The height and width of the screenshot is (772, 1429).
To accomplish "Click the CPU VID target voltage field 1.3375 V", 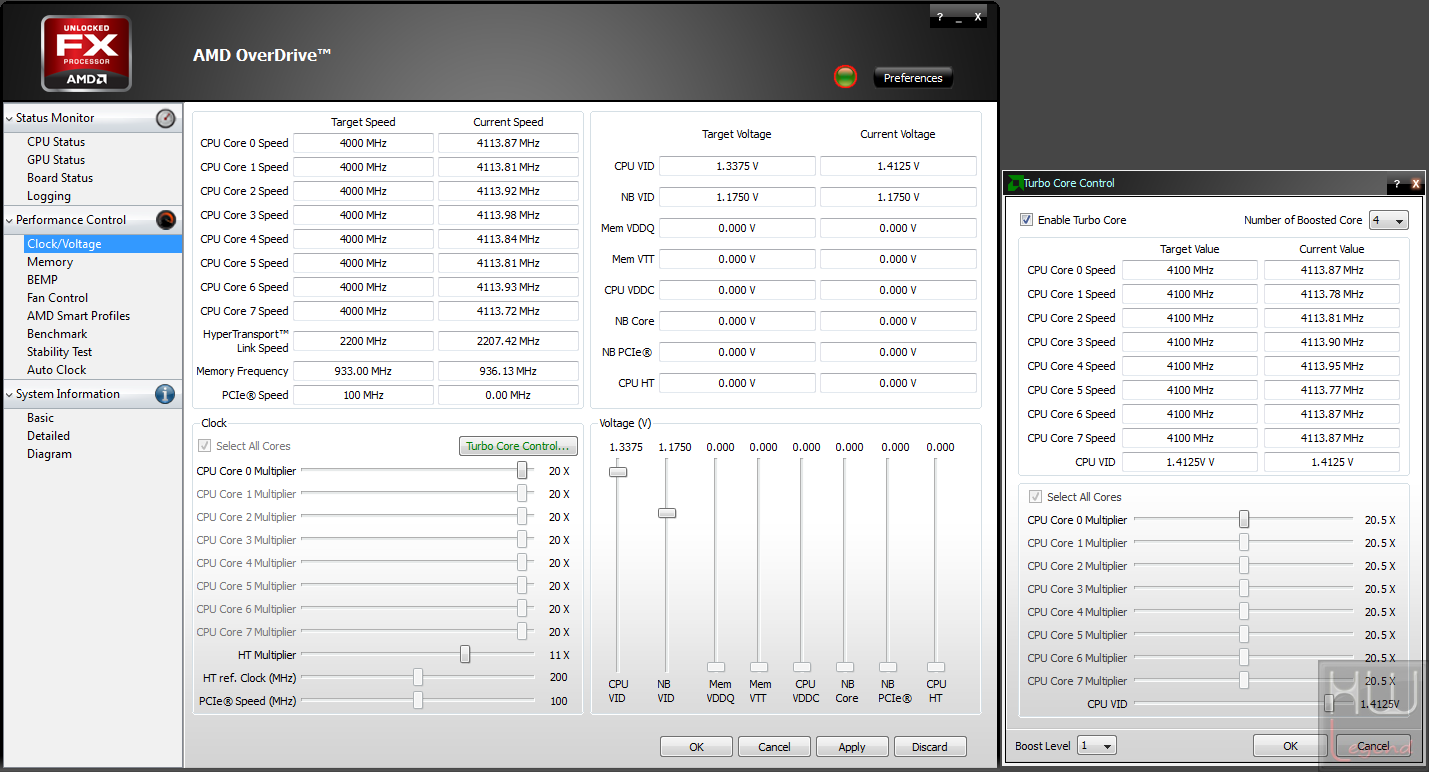I will [x=737, y=166].
